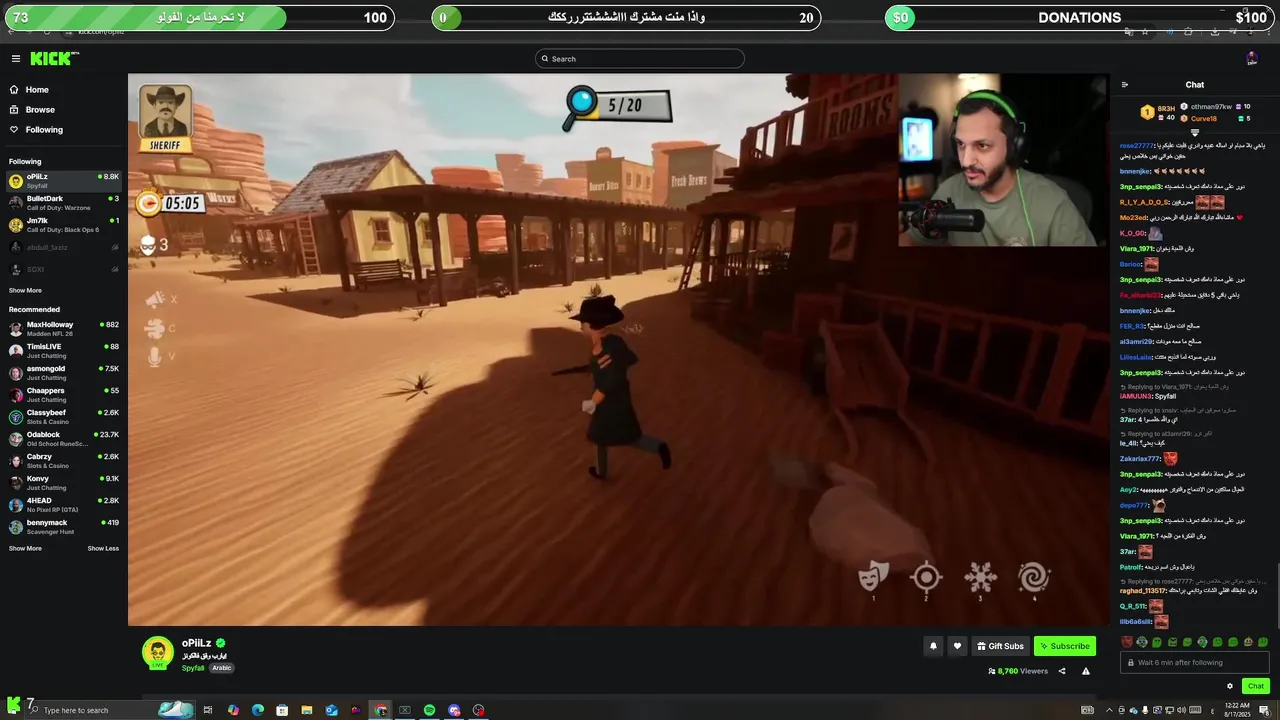Open Discord from the taskbar
The width and height of the screenshot is (1280, 720).
coord(454,710)
